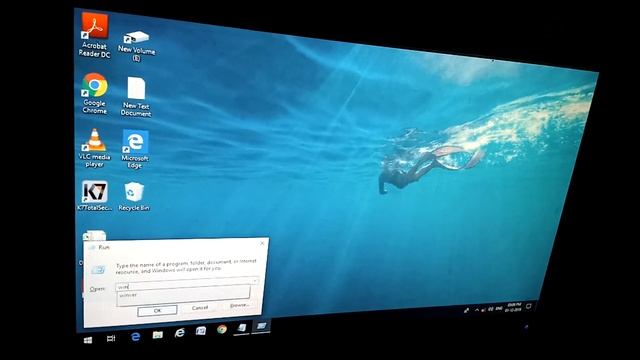Open the volume tray icon

pyautogui.click(x=491, y=309)
